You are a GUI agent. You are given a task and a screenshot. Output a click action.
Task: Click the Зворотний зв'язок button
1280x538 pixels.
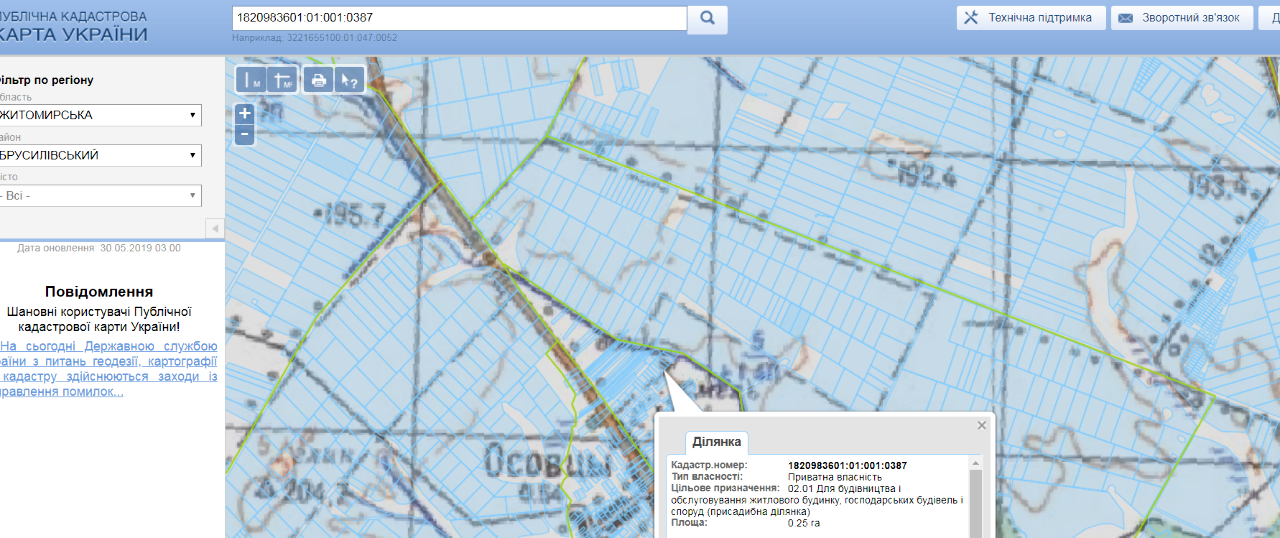pos(1182,18)
